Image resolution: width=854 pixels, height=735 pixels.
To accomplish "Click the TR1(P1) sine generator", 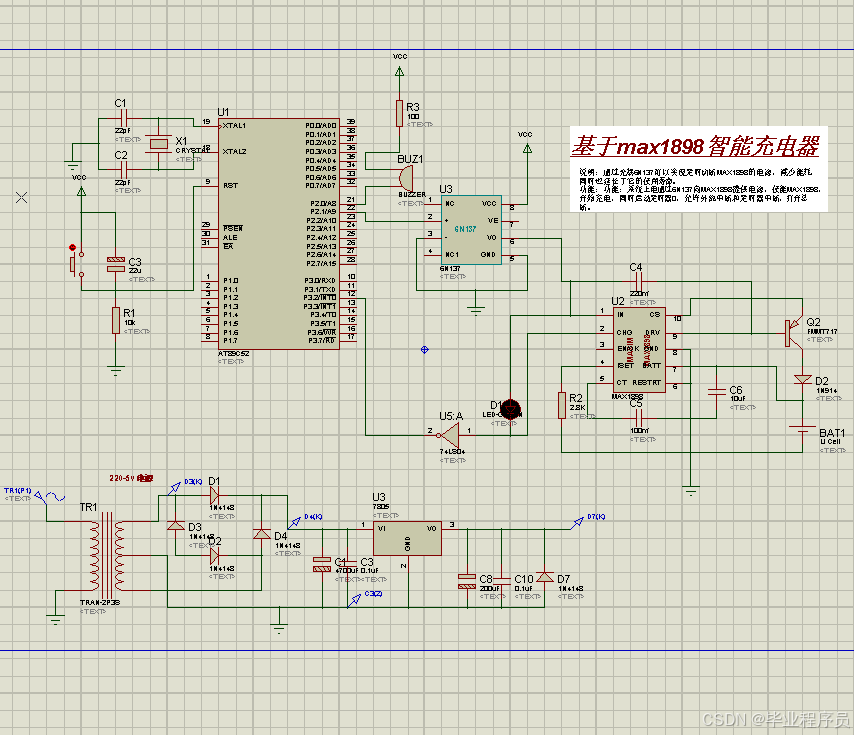I will tap(50, 497).
